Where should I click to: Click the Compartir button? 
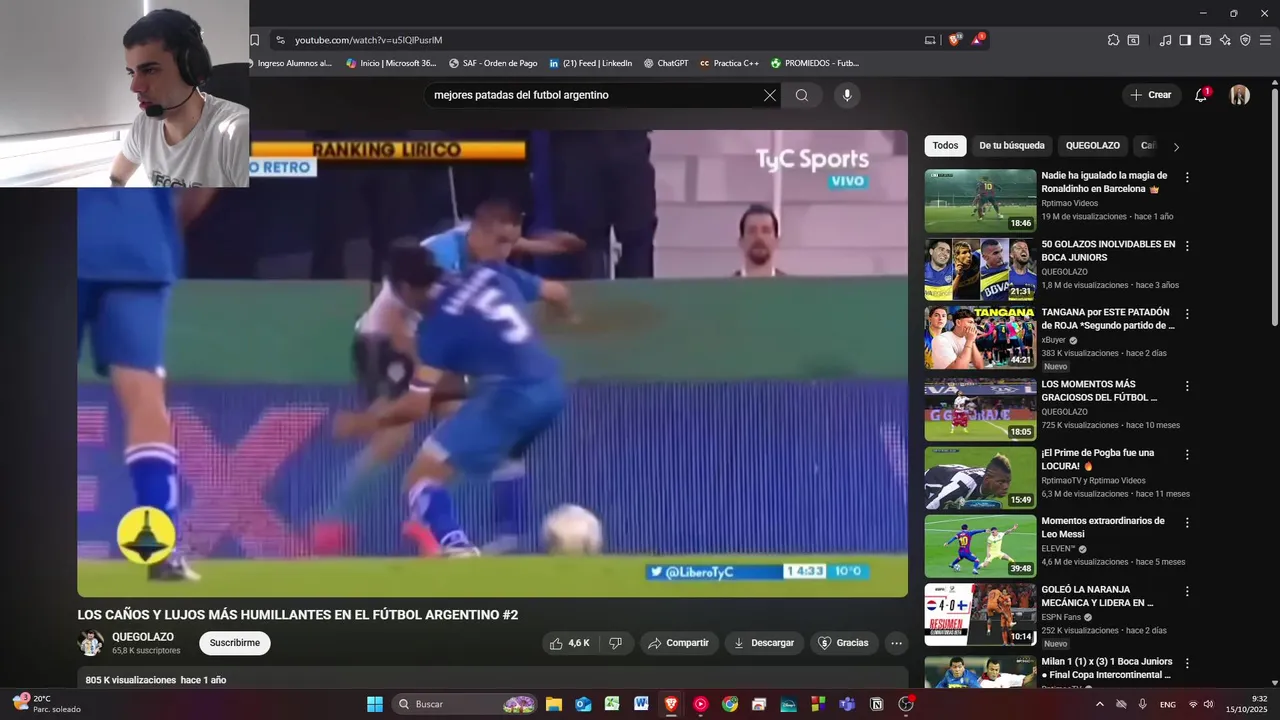678,643
